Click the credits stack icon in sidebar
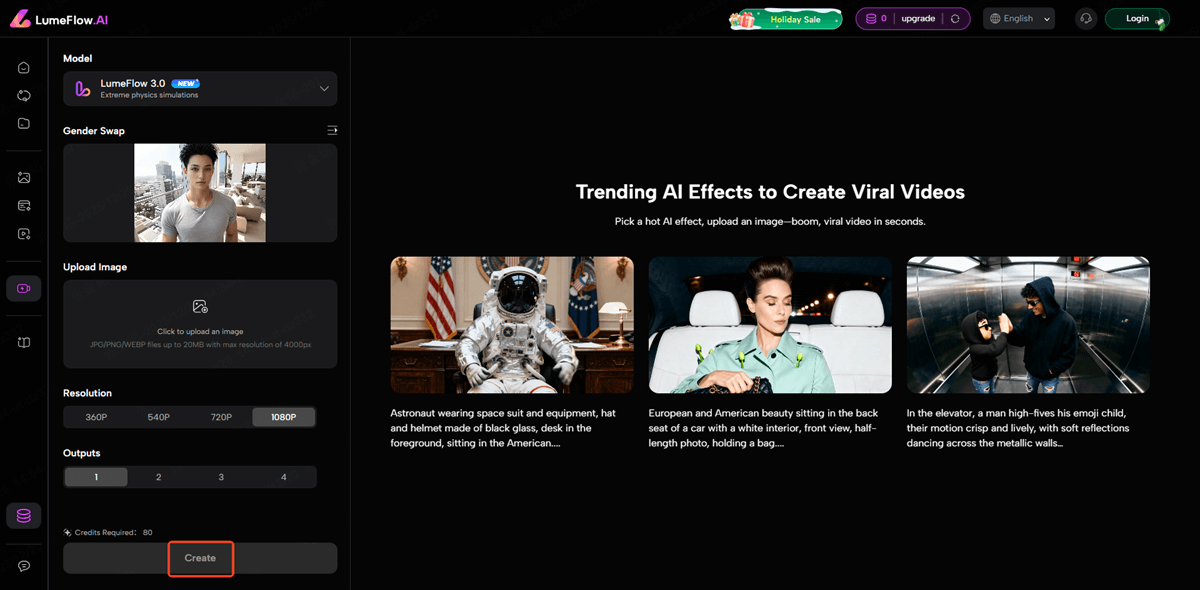Screen dimensions: 1200x590 click(23, 515)
